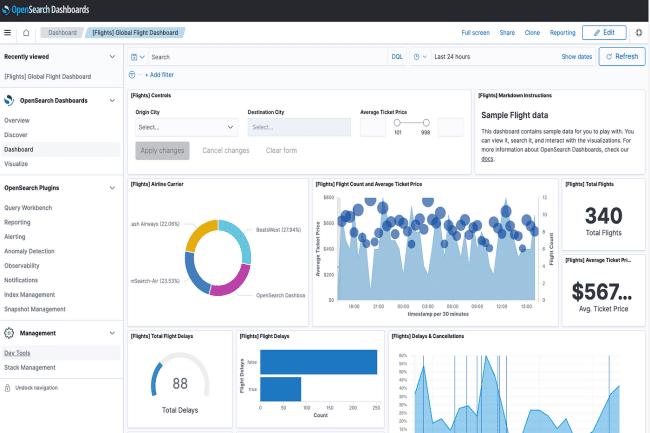Collapse the OpenSearch Dashboards sidebar section

click(112, 100)
